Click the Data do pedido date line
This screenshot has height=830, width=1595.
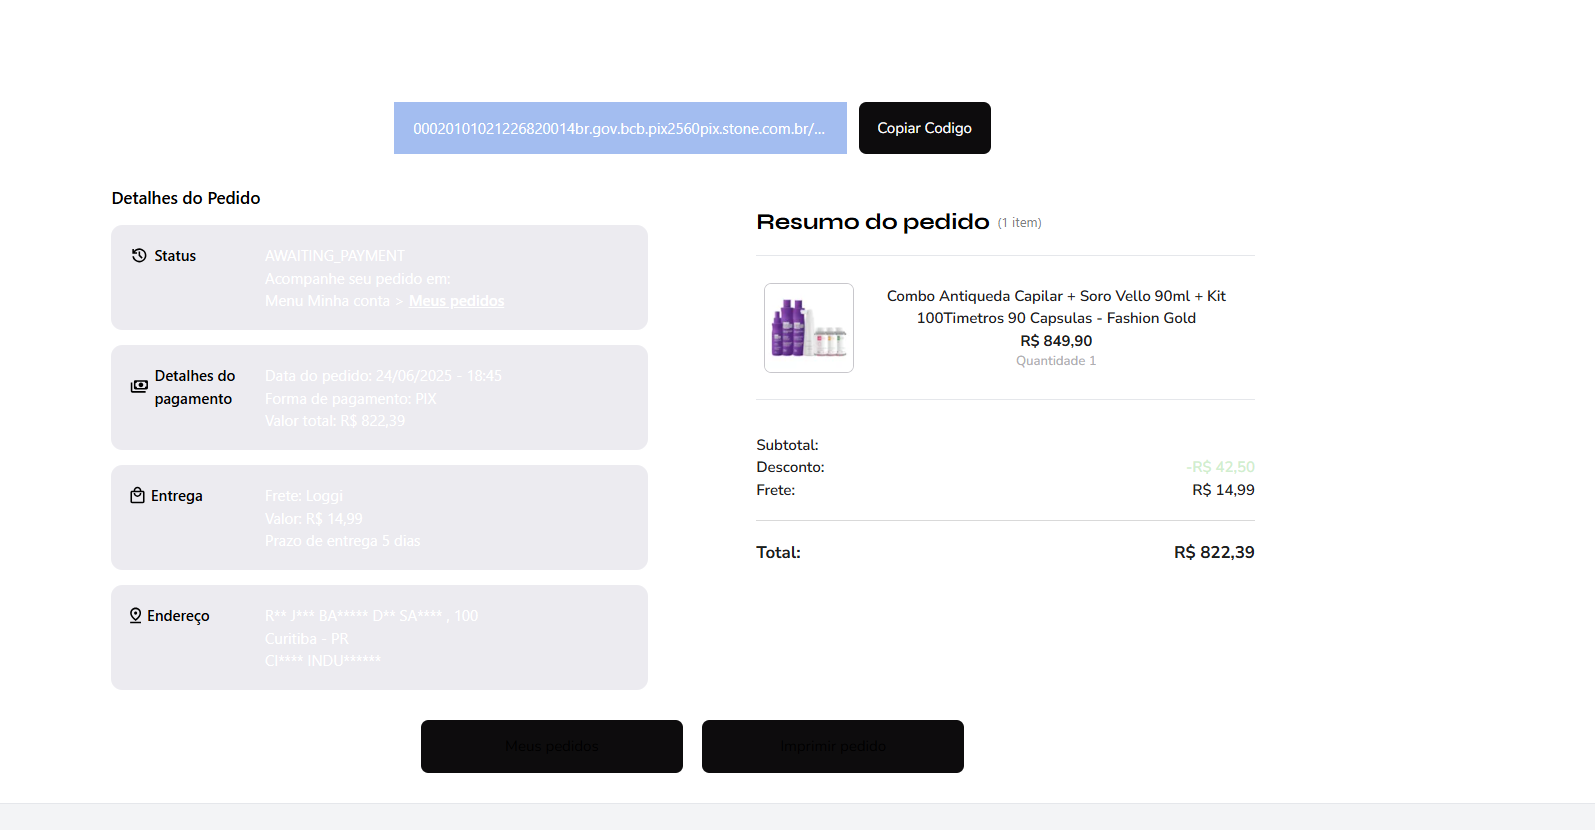click(x=383, y=376)
